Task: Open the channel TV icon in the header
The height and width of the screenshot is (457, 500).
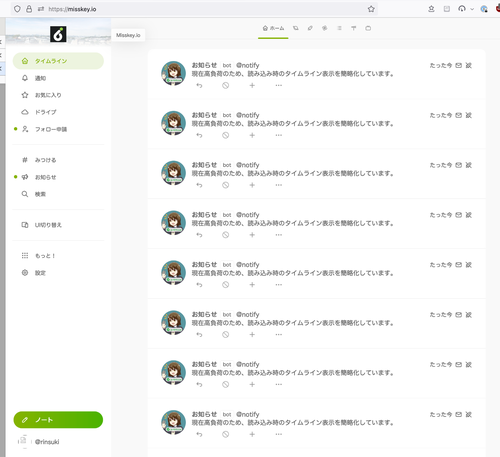Action: [x=368, y=28]
